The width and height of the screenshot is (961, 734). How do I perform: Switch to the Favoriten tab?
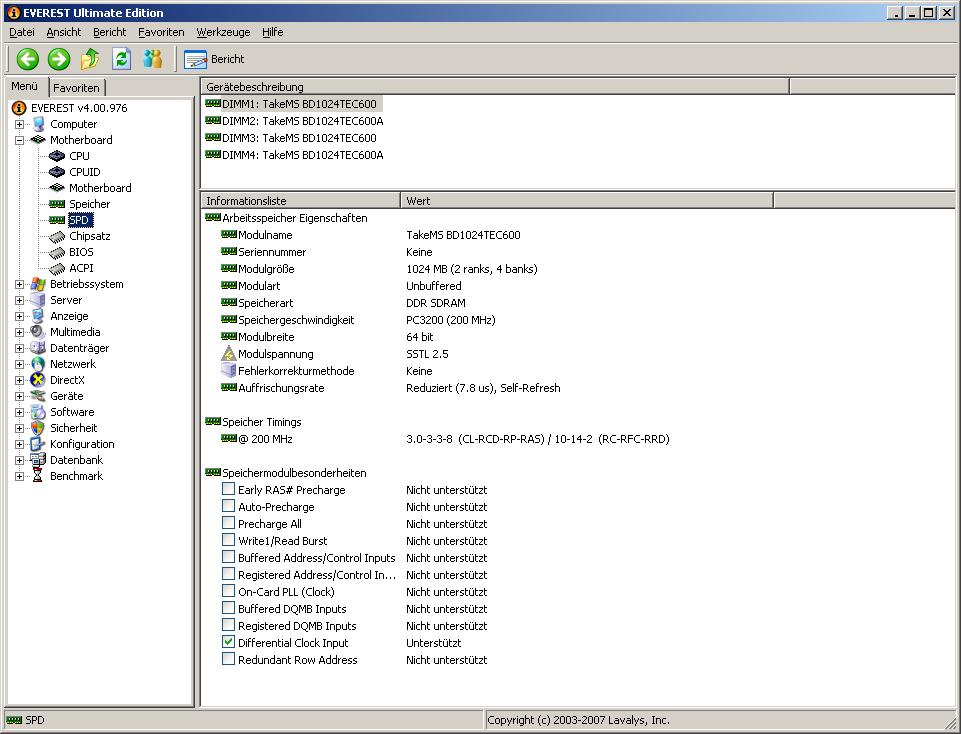76,88
